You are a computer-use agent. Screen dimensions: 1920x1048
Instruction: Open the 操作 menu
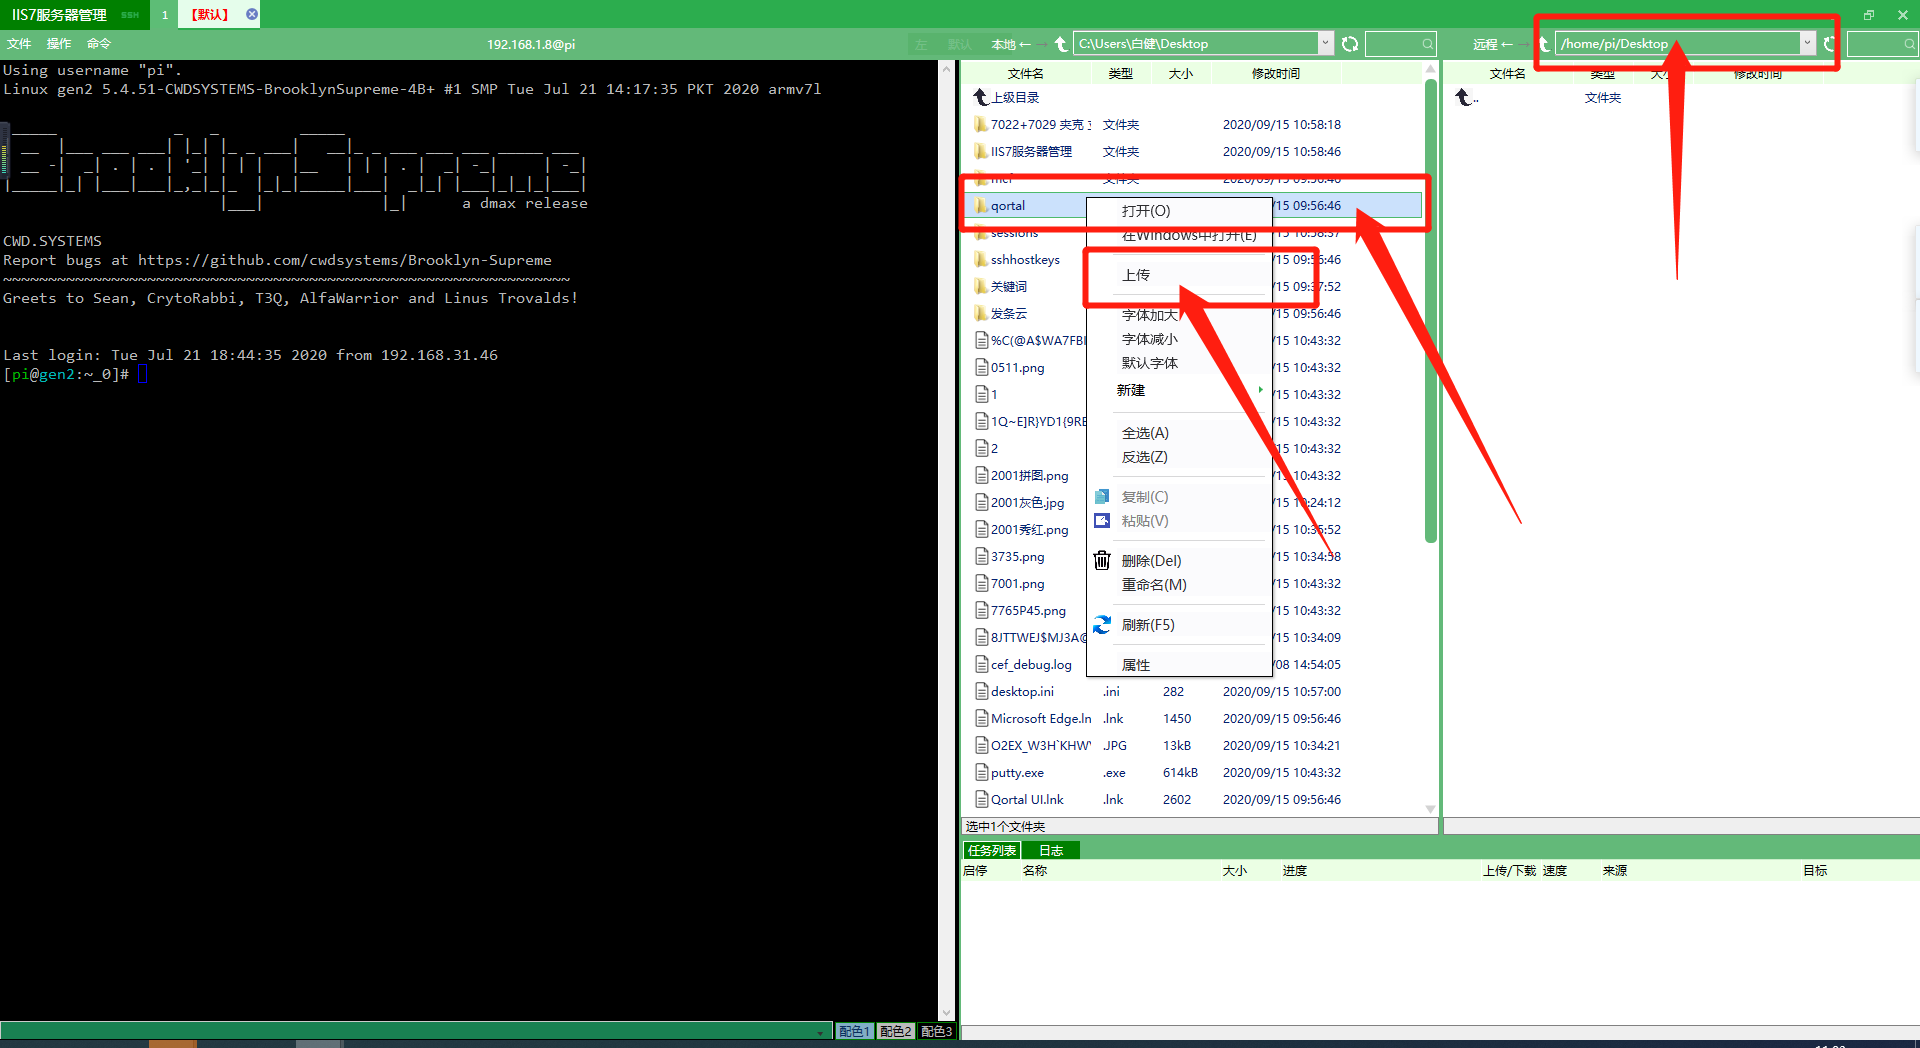(59, 44)
